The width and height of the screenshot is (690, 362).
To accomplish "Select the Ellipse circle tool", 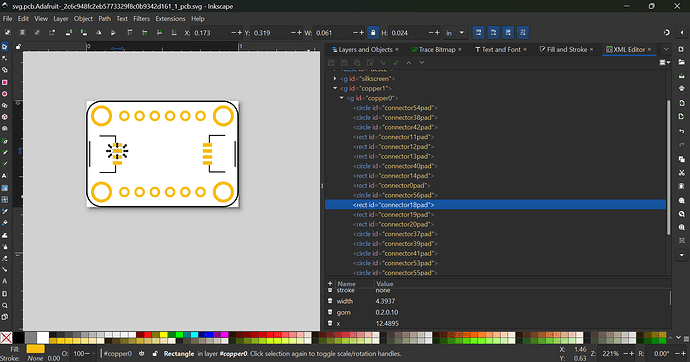I will click(5, 94).
